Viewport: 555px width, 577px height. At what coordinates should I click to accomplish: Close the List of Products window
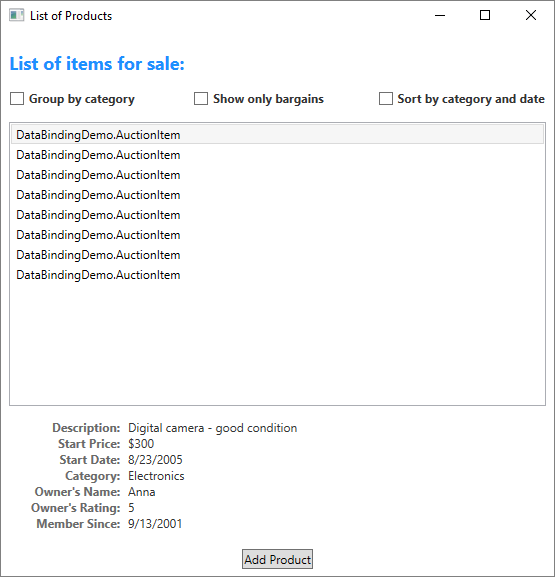pyautogui.click(x=531, y=15)
